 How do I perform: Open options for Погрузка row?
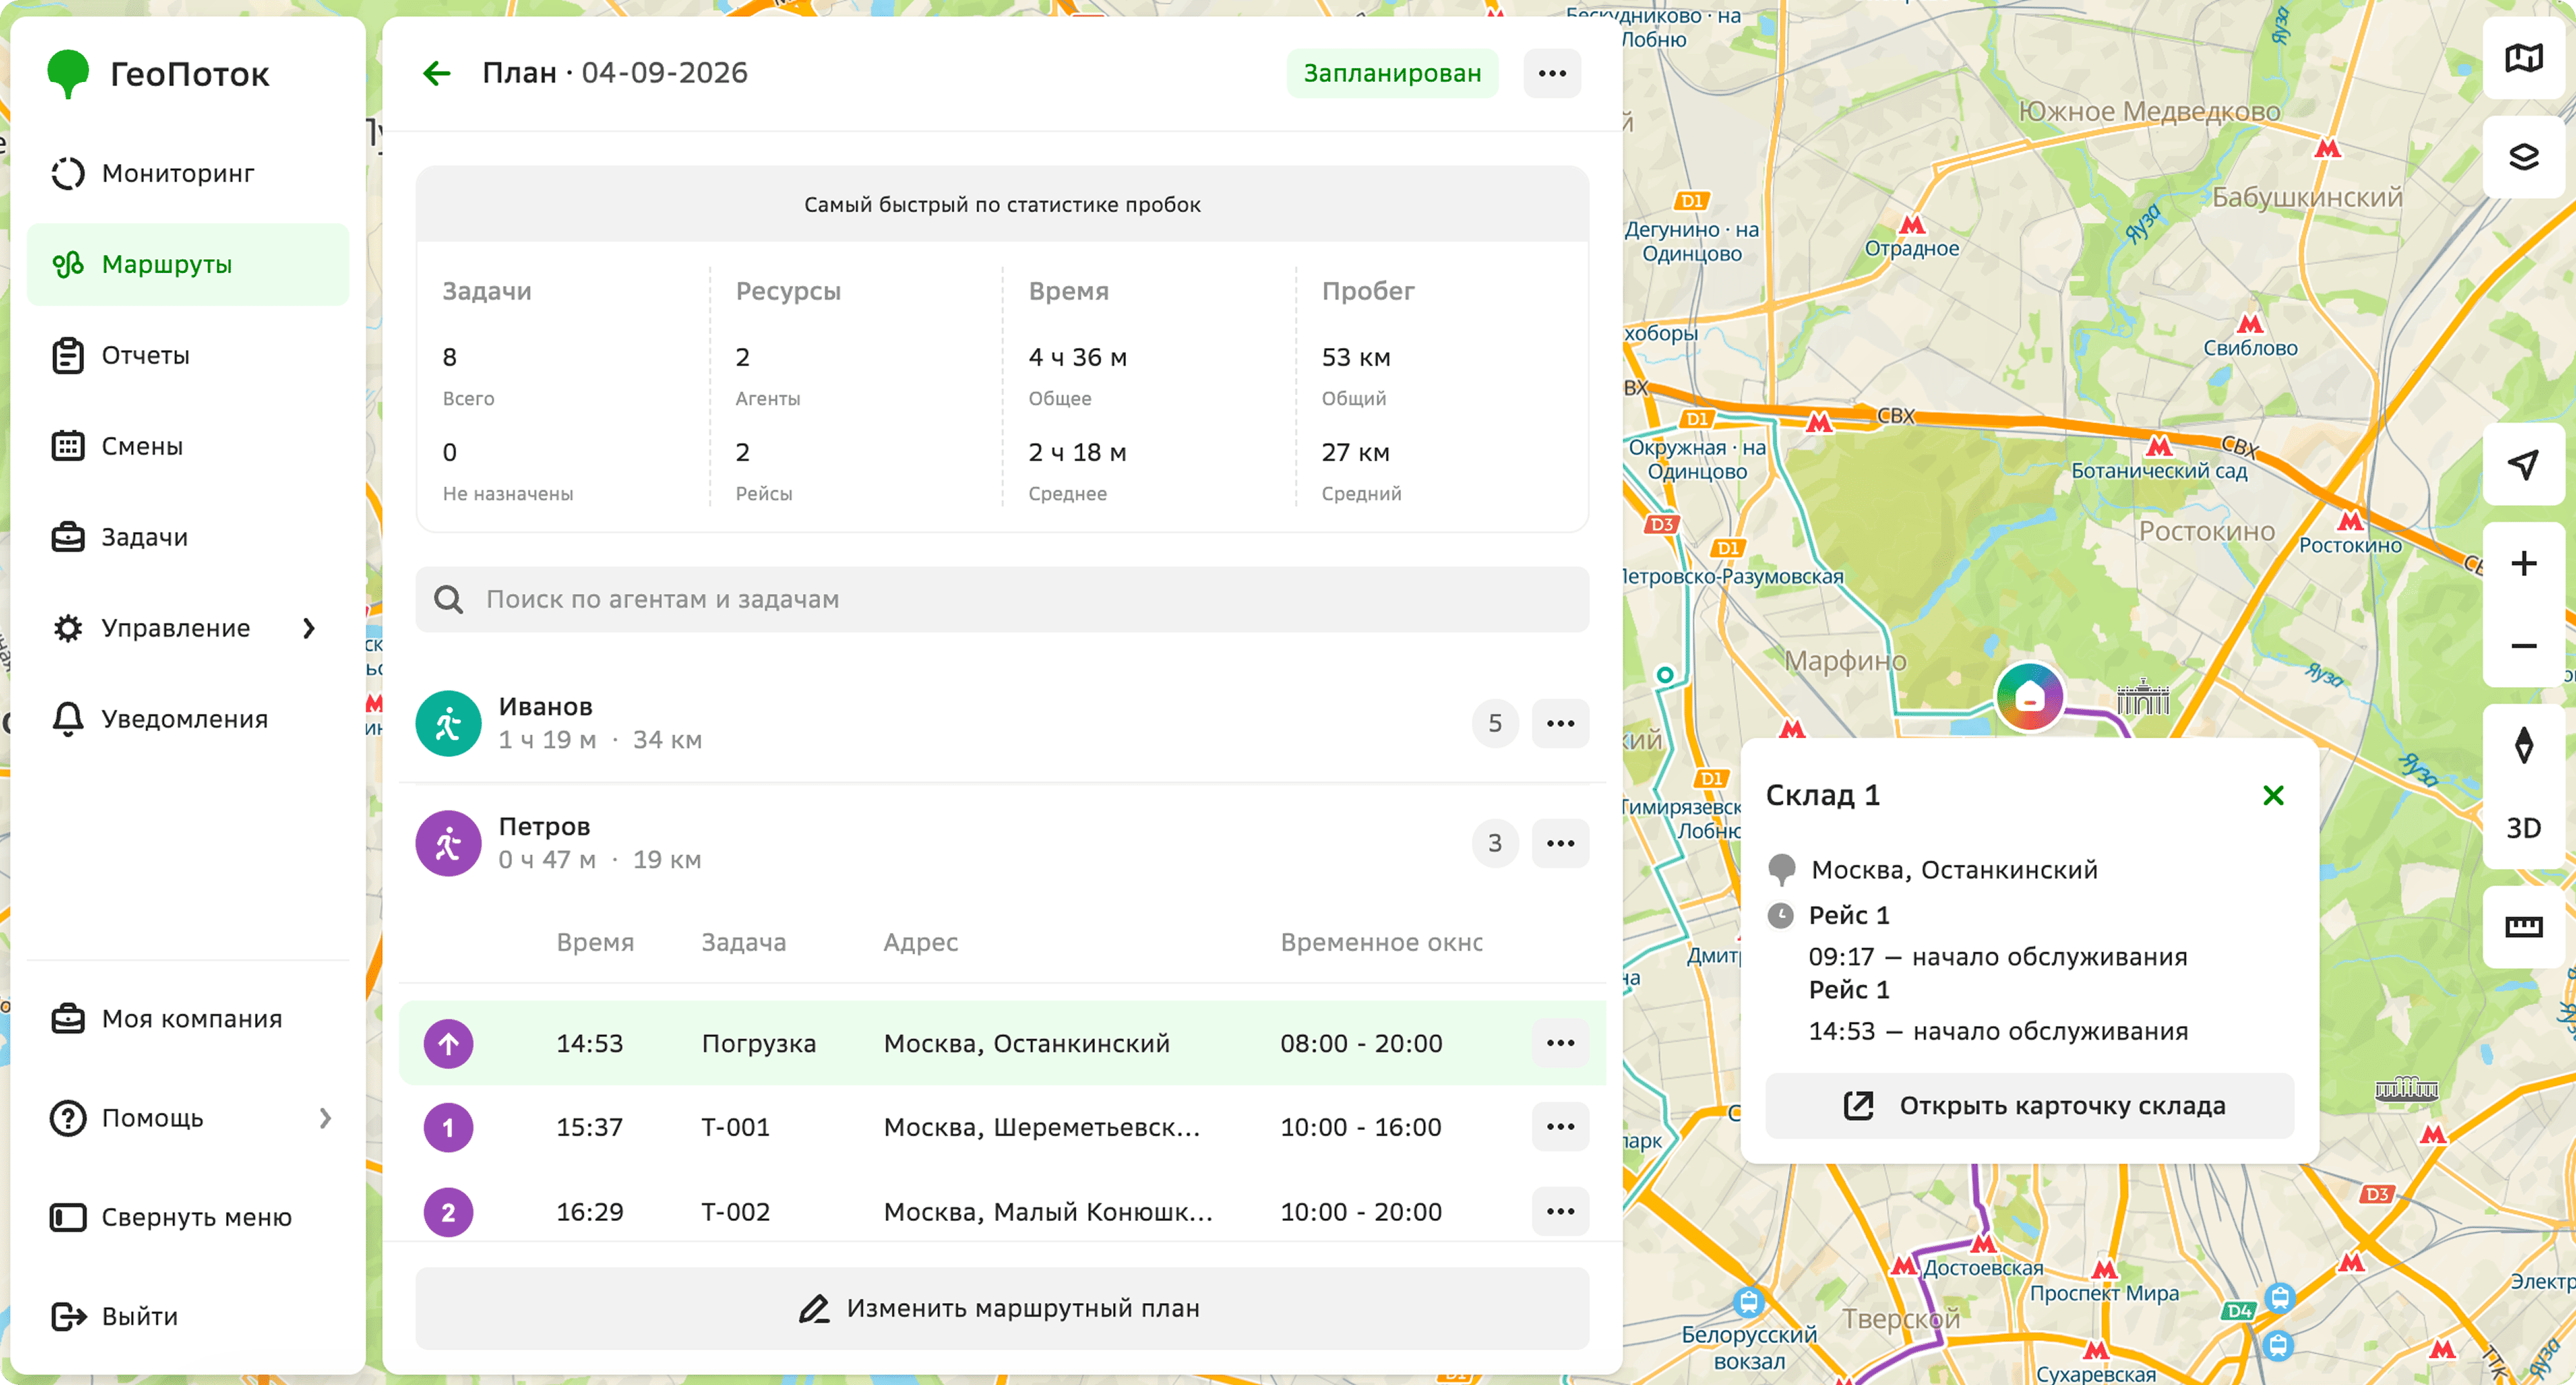(1560, 1043)
